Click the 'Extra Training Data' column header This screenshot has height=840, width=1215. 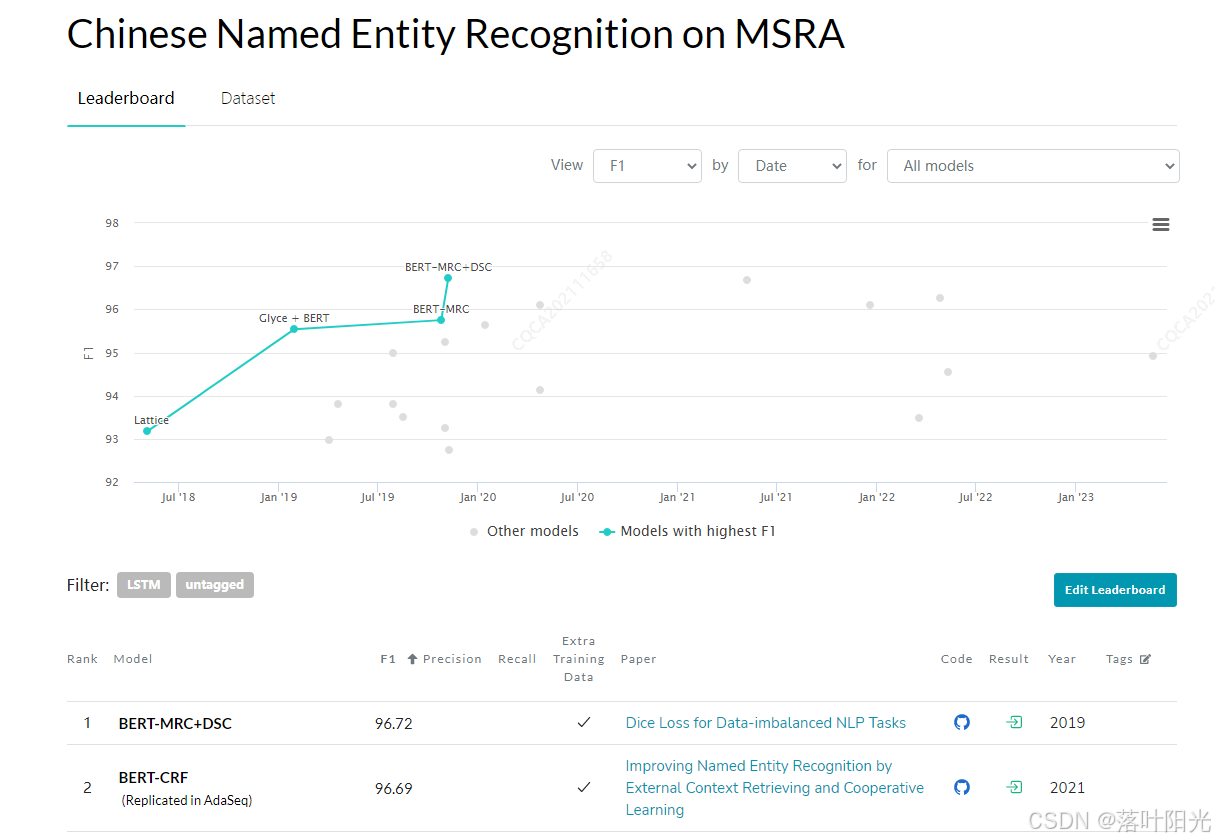[579, 659]
